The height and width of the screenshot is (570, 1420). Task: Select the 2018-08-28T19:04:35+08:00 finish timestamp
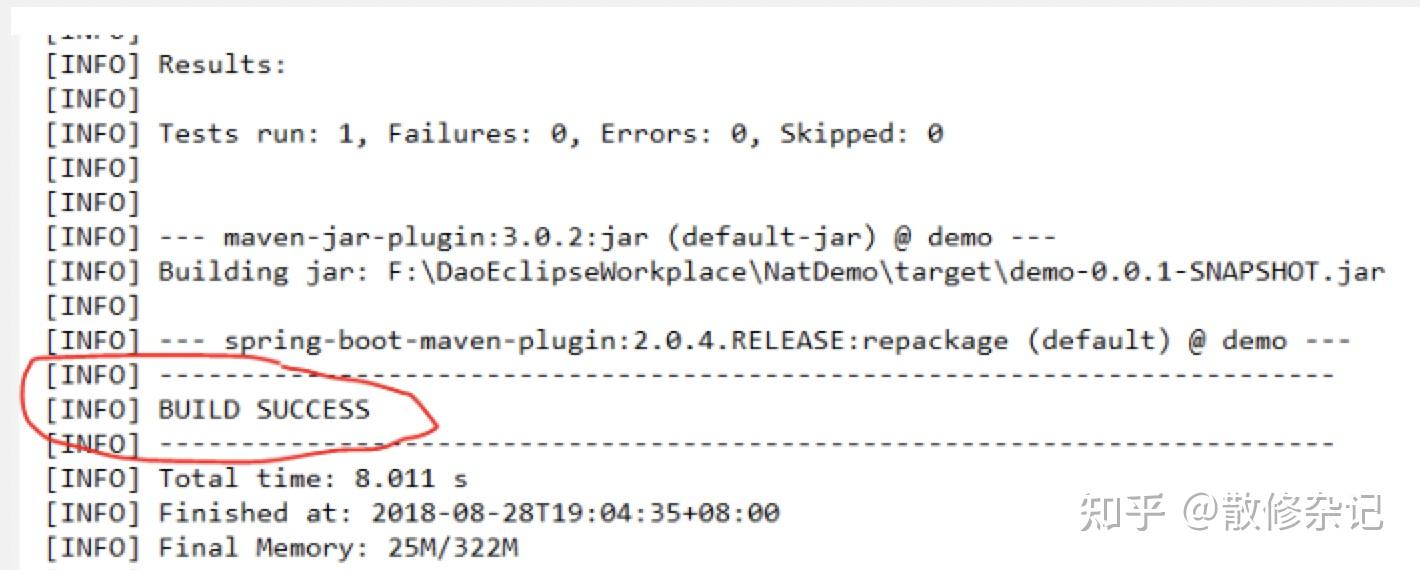point(575,514)
